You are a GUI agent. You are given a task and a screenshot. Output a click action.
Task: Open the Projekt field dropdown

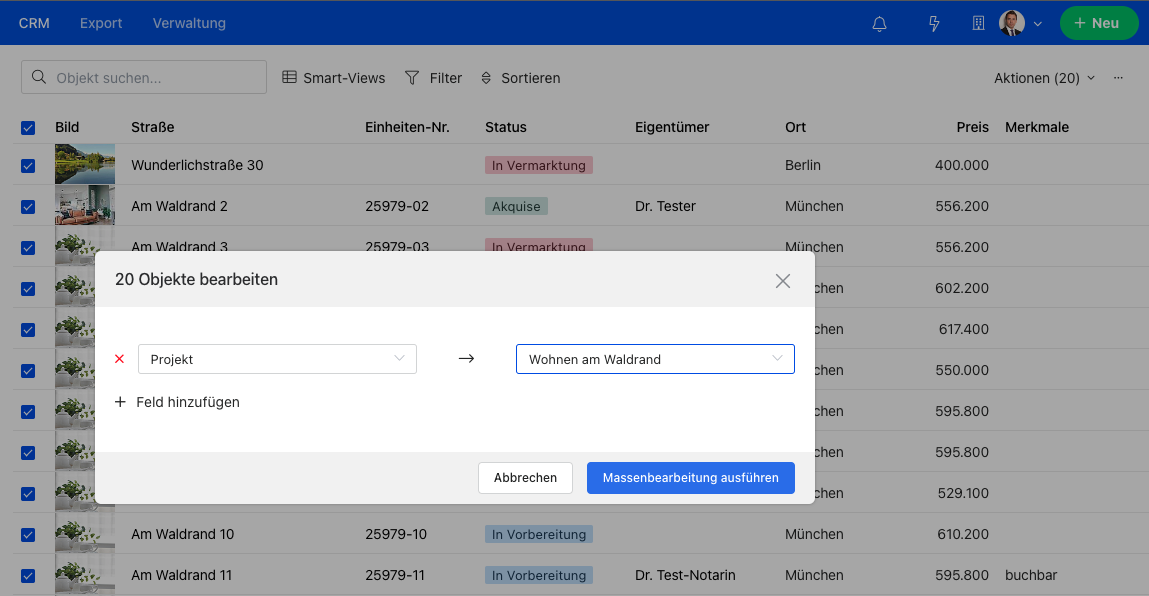277,359
